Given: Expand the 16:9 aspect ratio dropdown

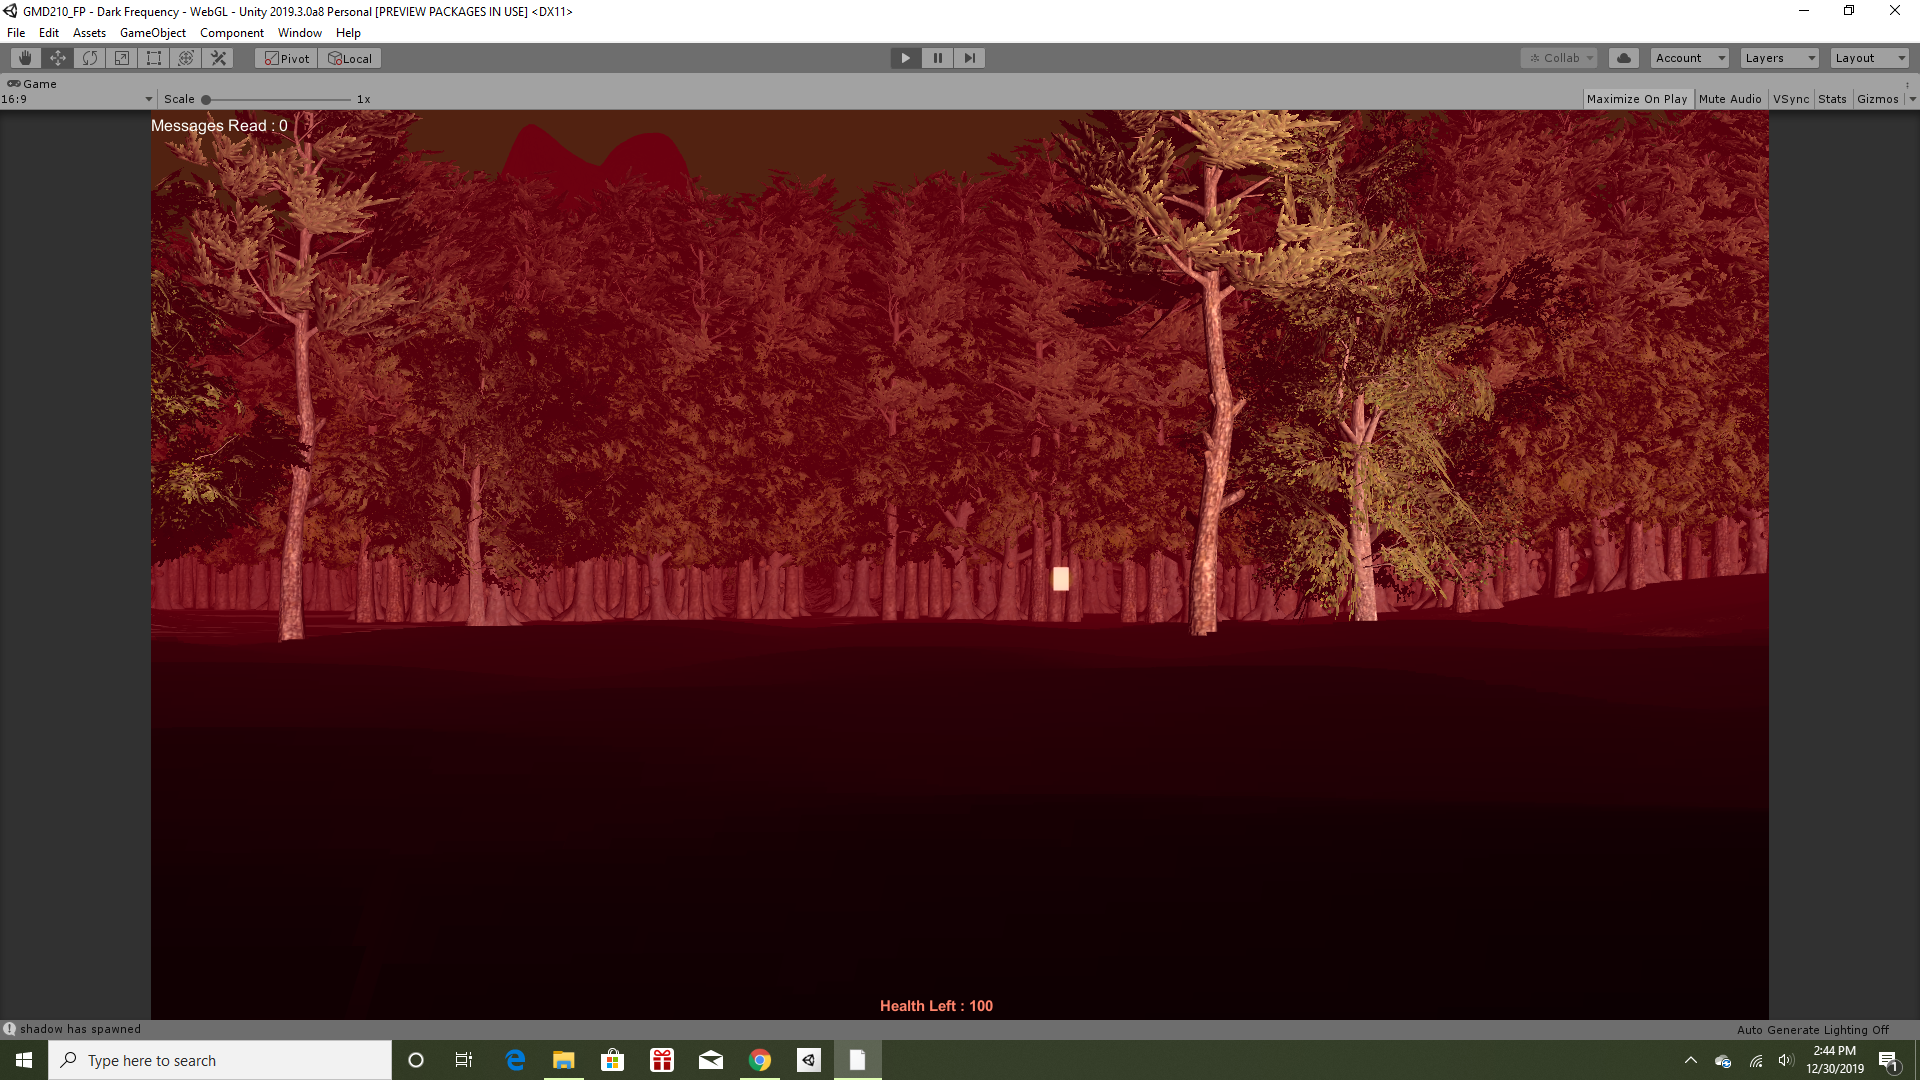Looking at the screenshot, I should 77,99.
